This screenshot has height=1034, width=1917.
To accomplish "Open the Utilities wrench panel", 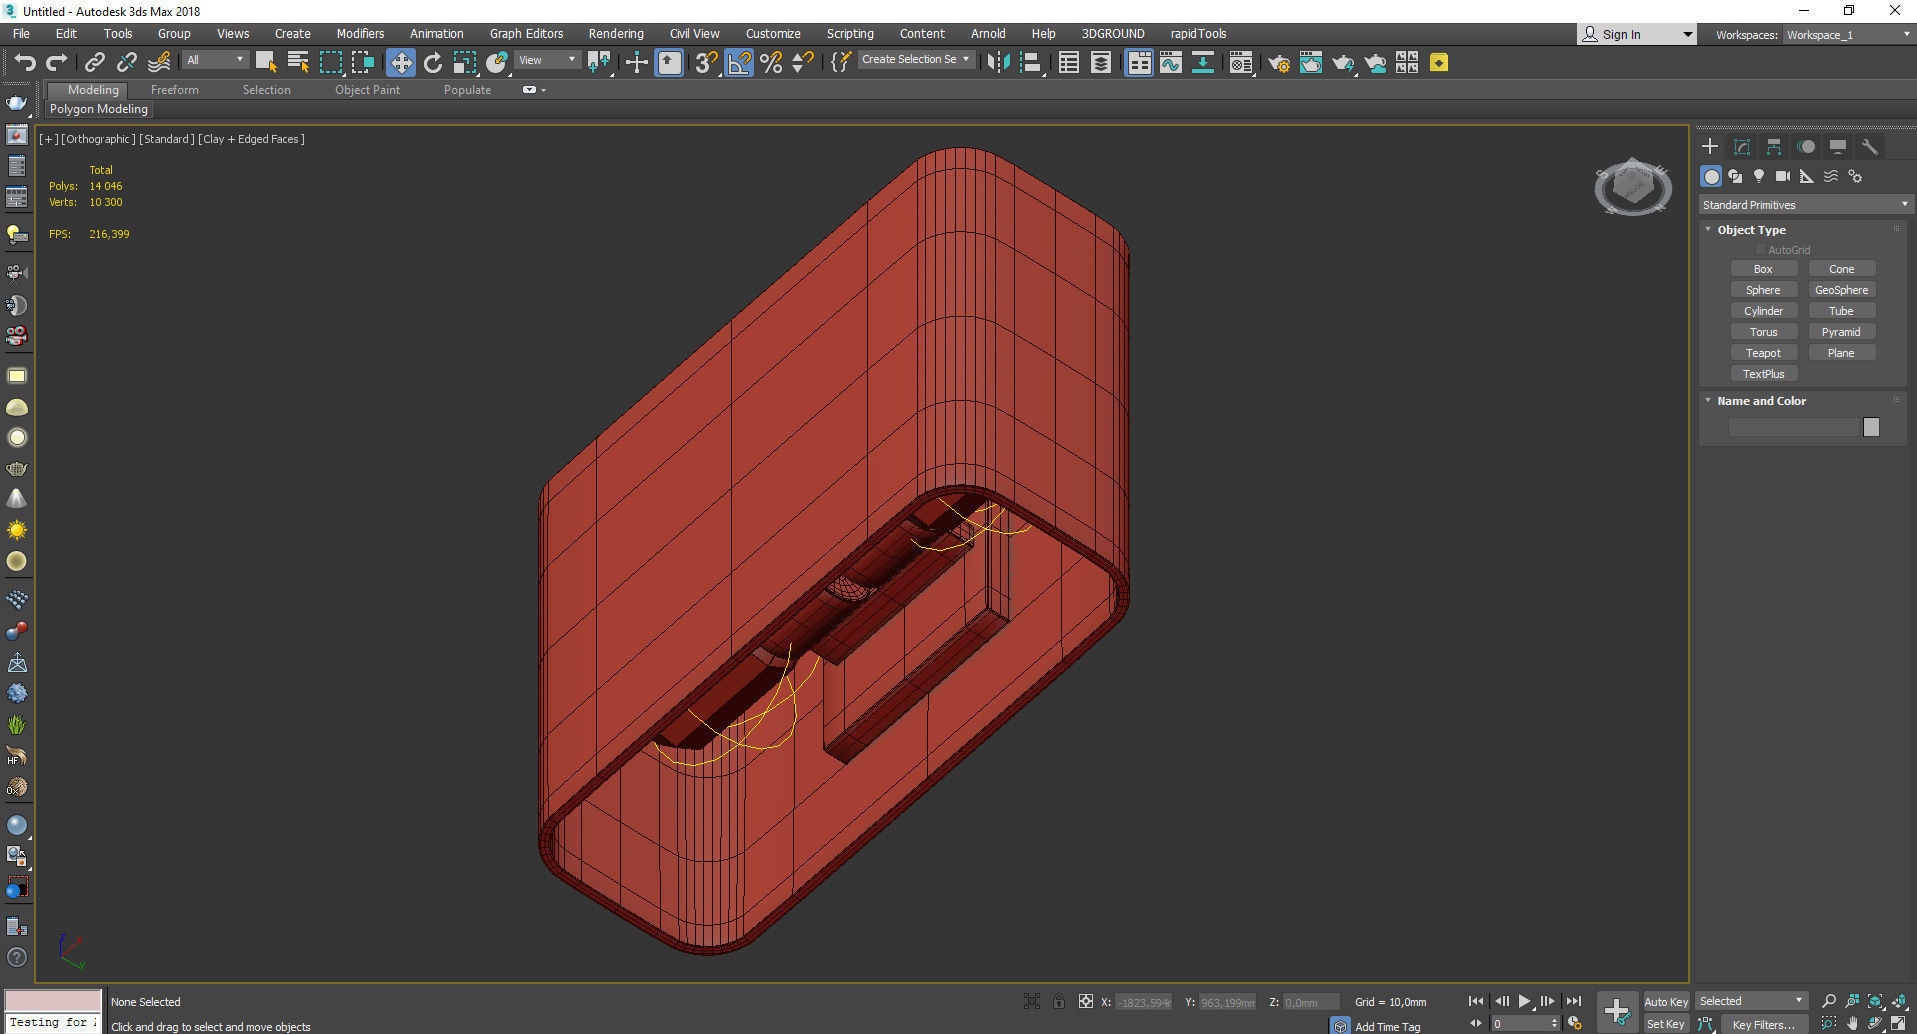I will point(1870,147).
